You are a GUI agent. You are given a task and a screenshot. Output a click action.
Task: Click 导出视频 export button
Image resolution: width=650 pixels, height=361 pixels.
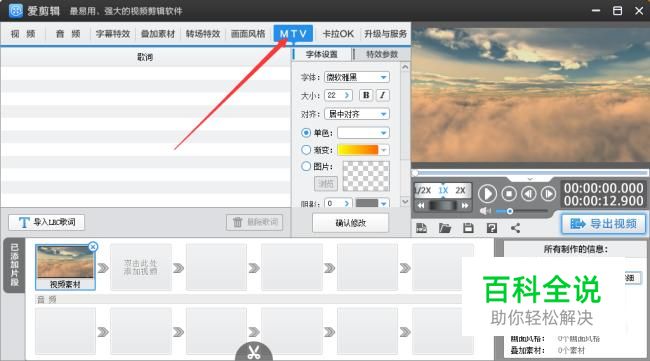[x=604, y=224]
